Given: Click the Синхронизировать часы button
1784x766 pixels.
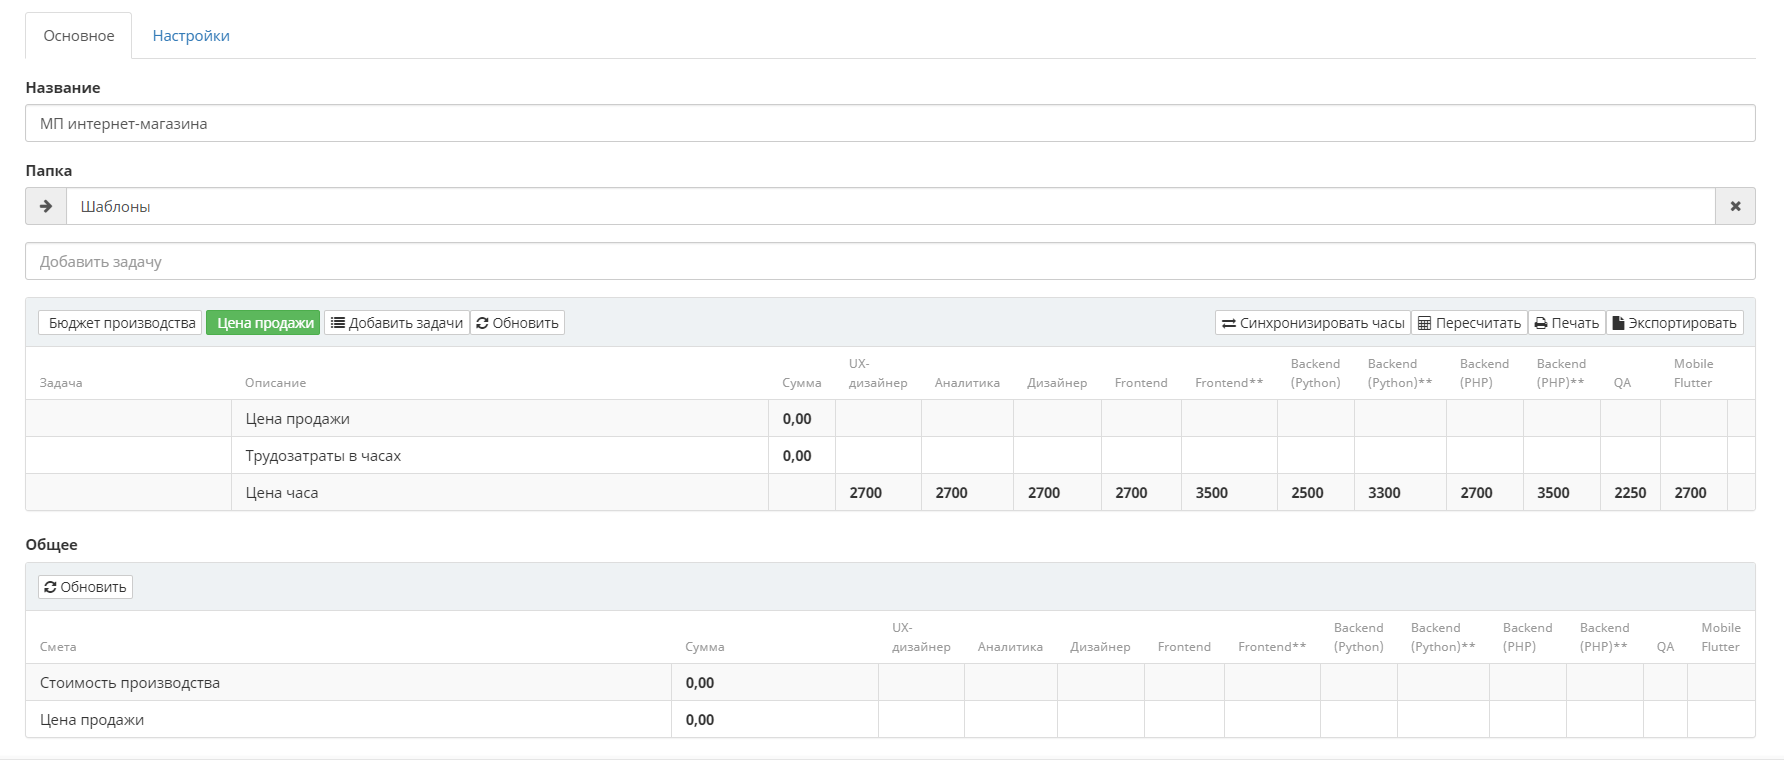Looking at the screenshot, I should coord(1312,323).
